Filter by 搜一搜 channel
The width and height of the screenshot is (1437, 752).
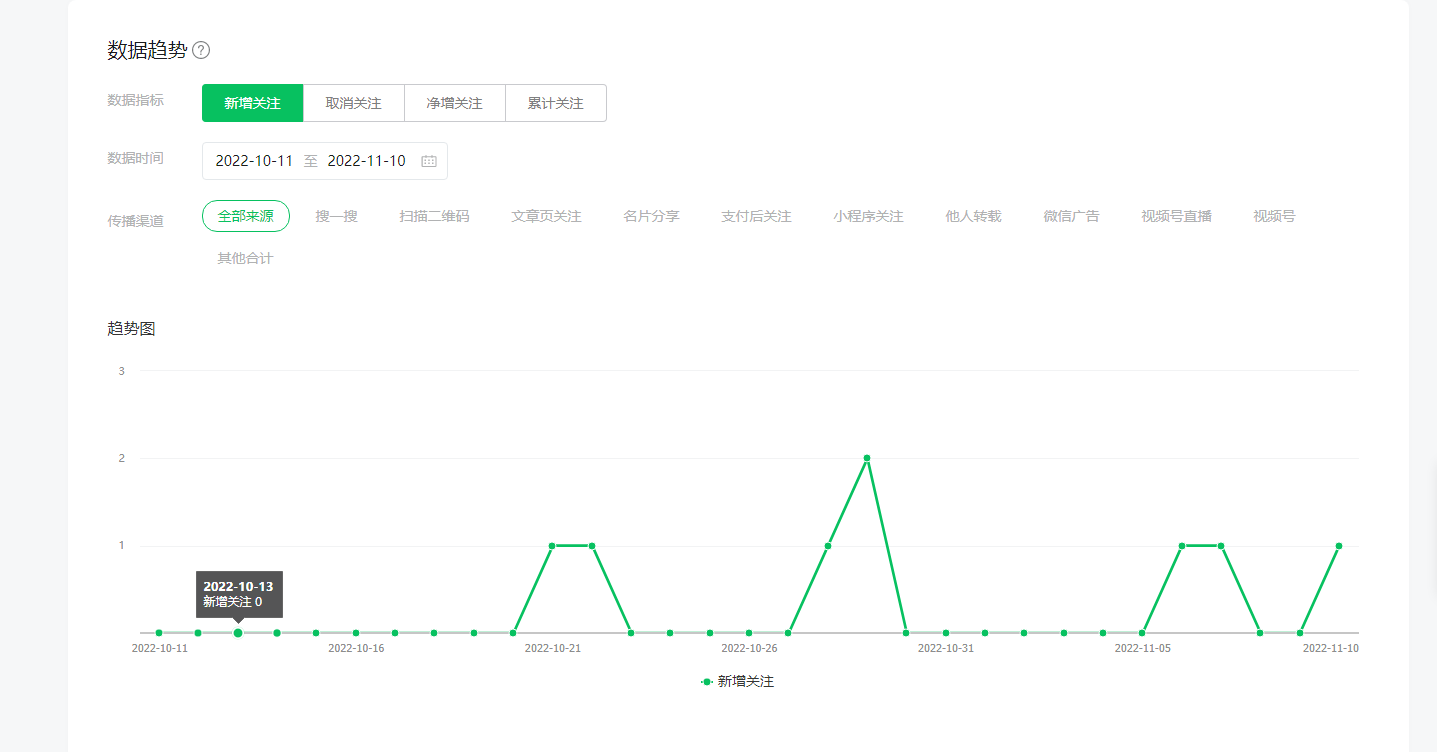click(336, 216)
